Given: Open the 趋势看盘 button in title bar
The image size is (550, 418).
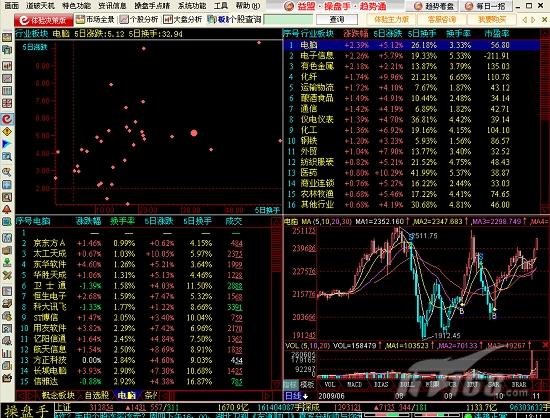Looking at the screenshot, I should point(433,6).
